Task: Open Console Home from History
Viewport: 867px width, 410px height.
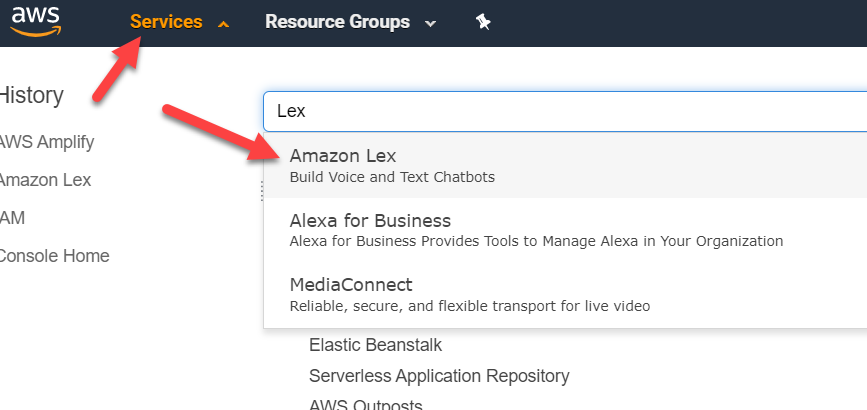Action: click(54, 256)
